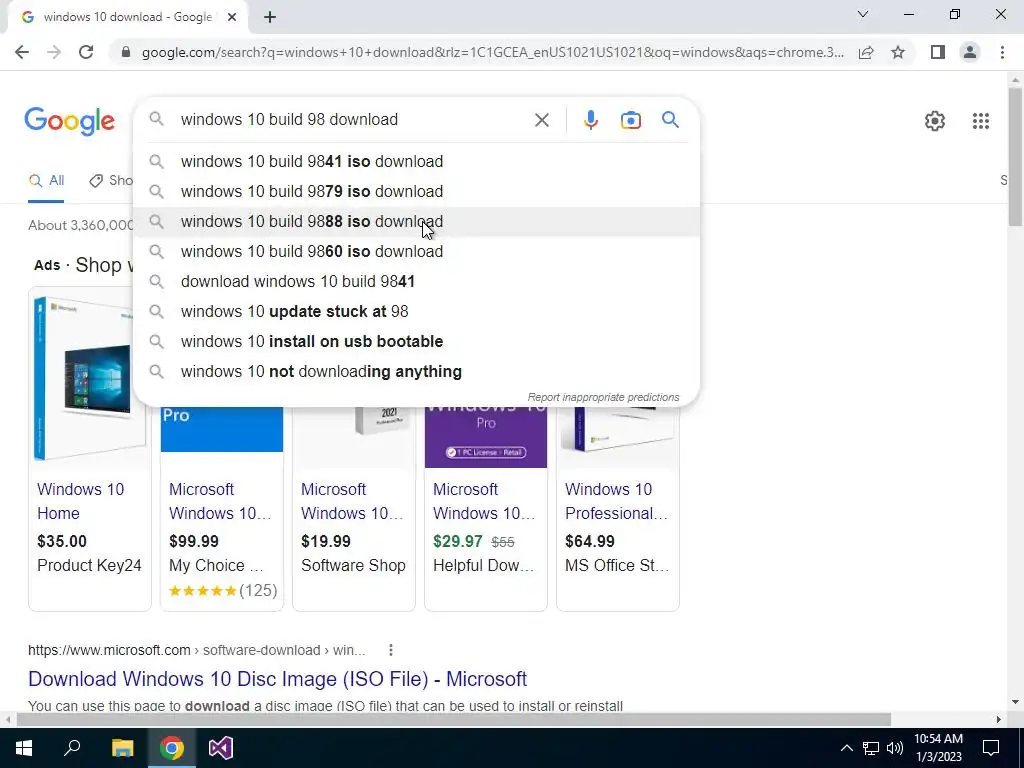Click the horizontal scrollbar right arrow

pyautogui.click(x=999, y=719)
